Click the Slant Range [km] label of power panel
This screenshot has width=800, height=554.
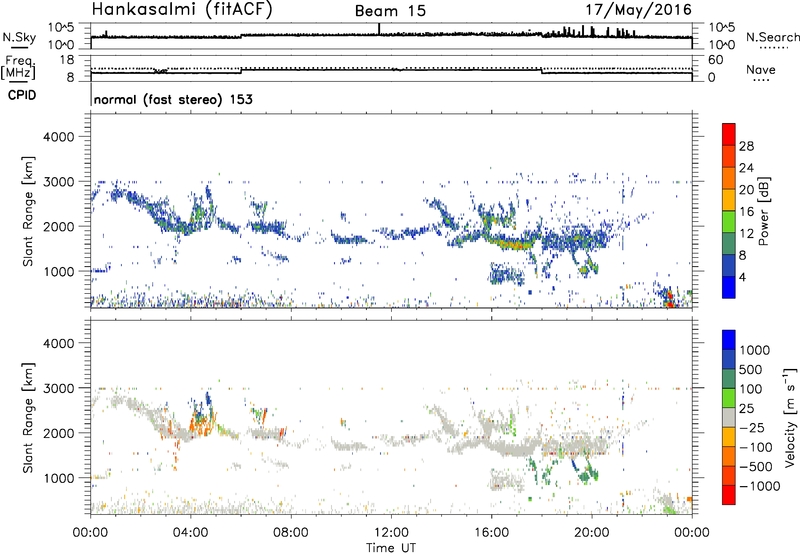pyautogui.click(x=29, y=211)
